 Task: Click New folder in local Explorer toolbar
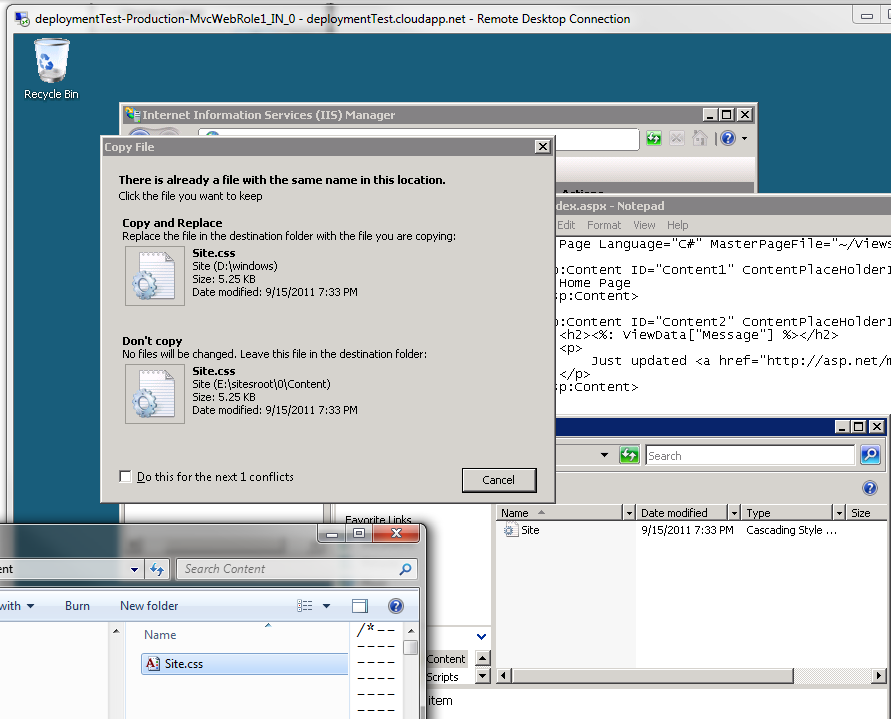(x=149, y=606)
